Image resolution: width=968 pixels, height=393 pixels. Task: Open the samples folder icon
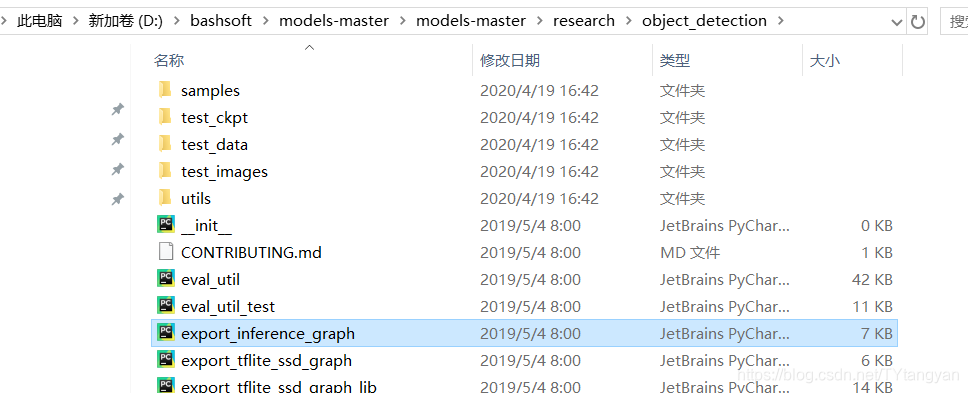point(165,90)
